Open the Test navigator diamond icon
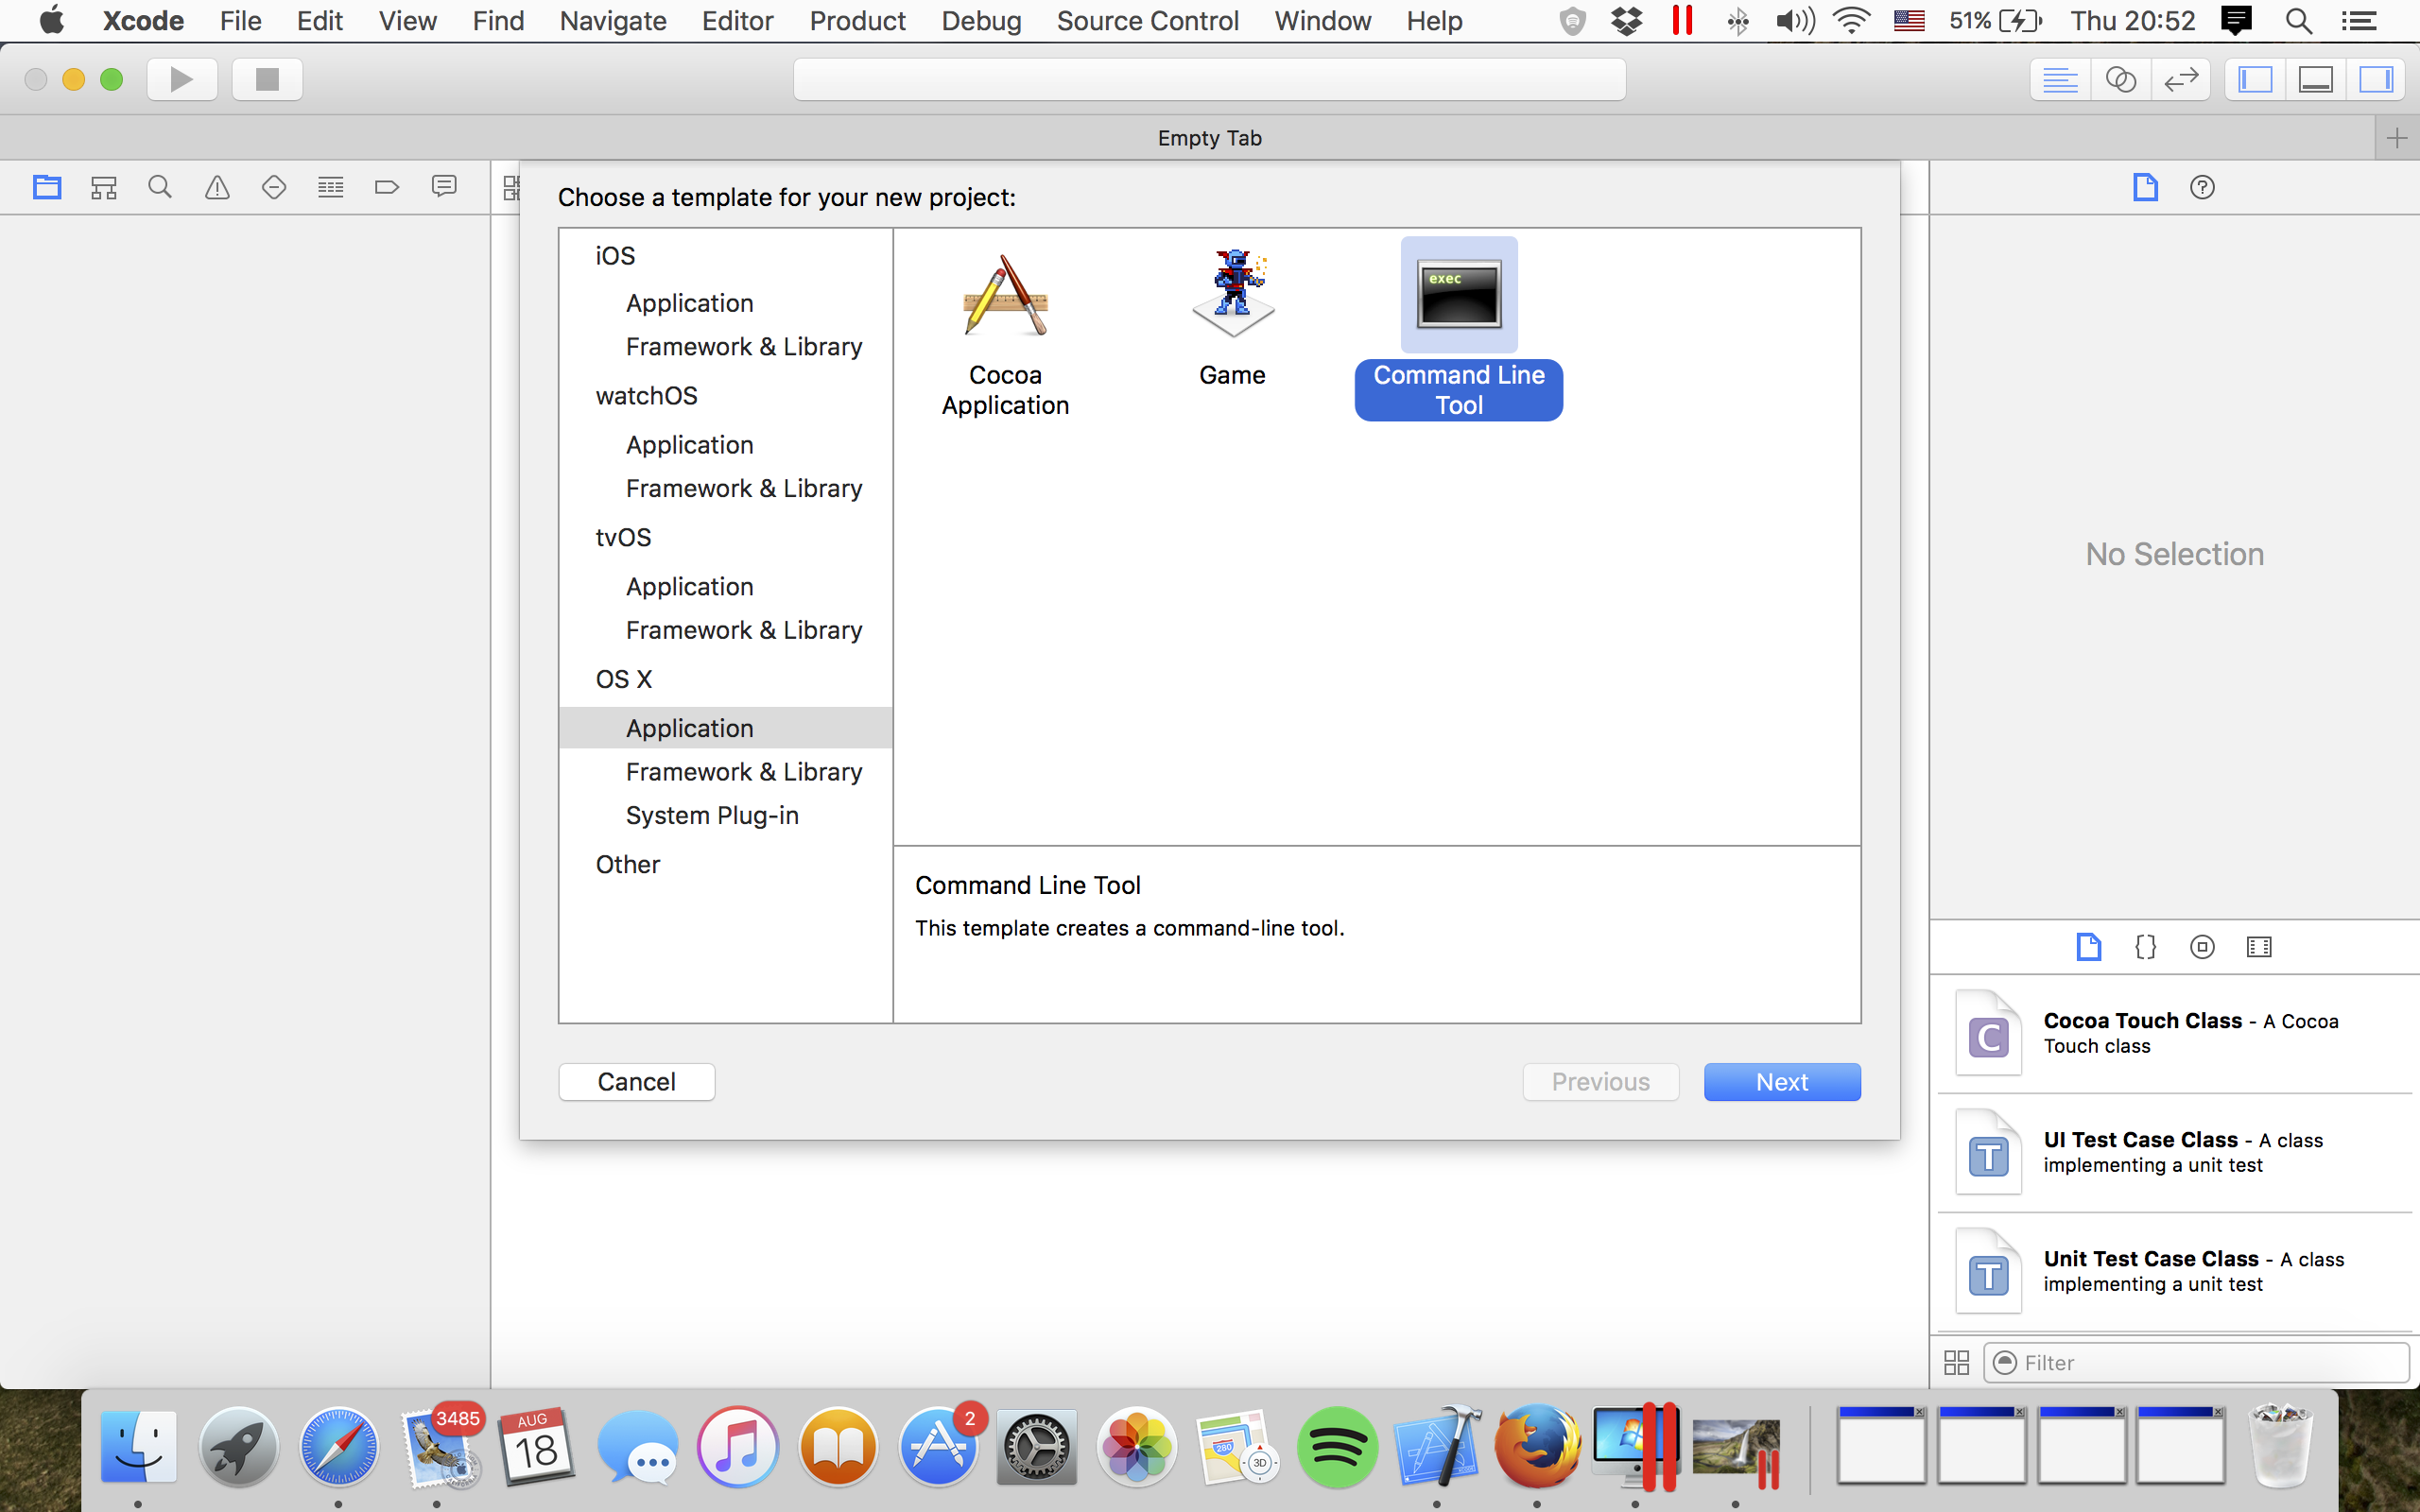This screenshot has height=1512, width=2420. point(274,187)
